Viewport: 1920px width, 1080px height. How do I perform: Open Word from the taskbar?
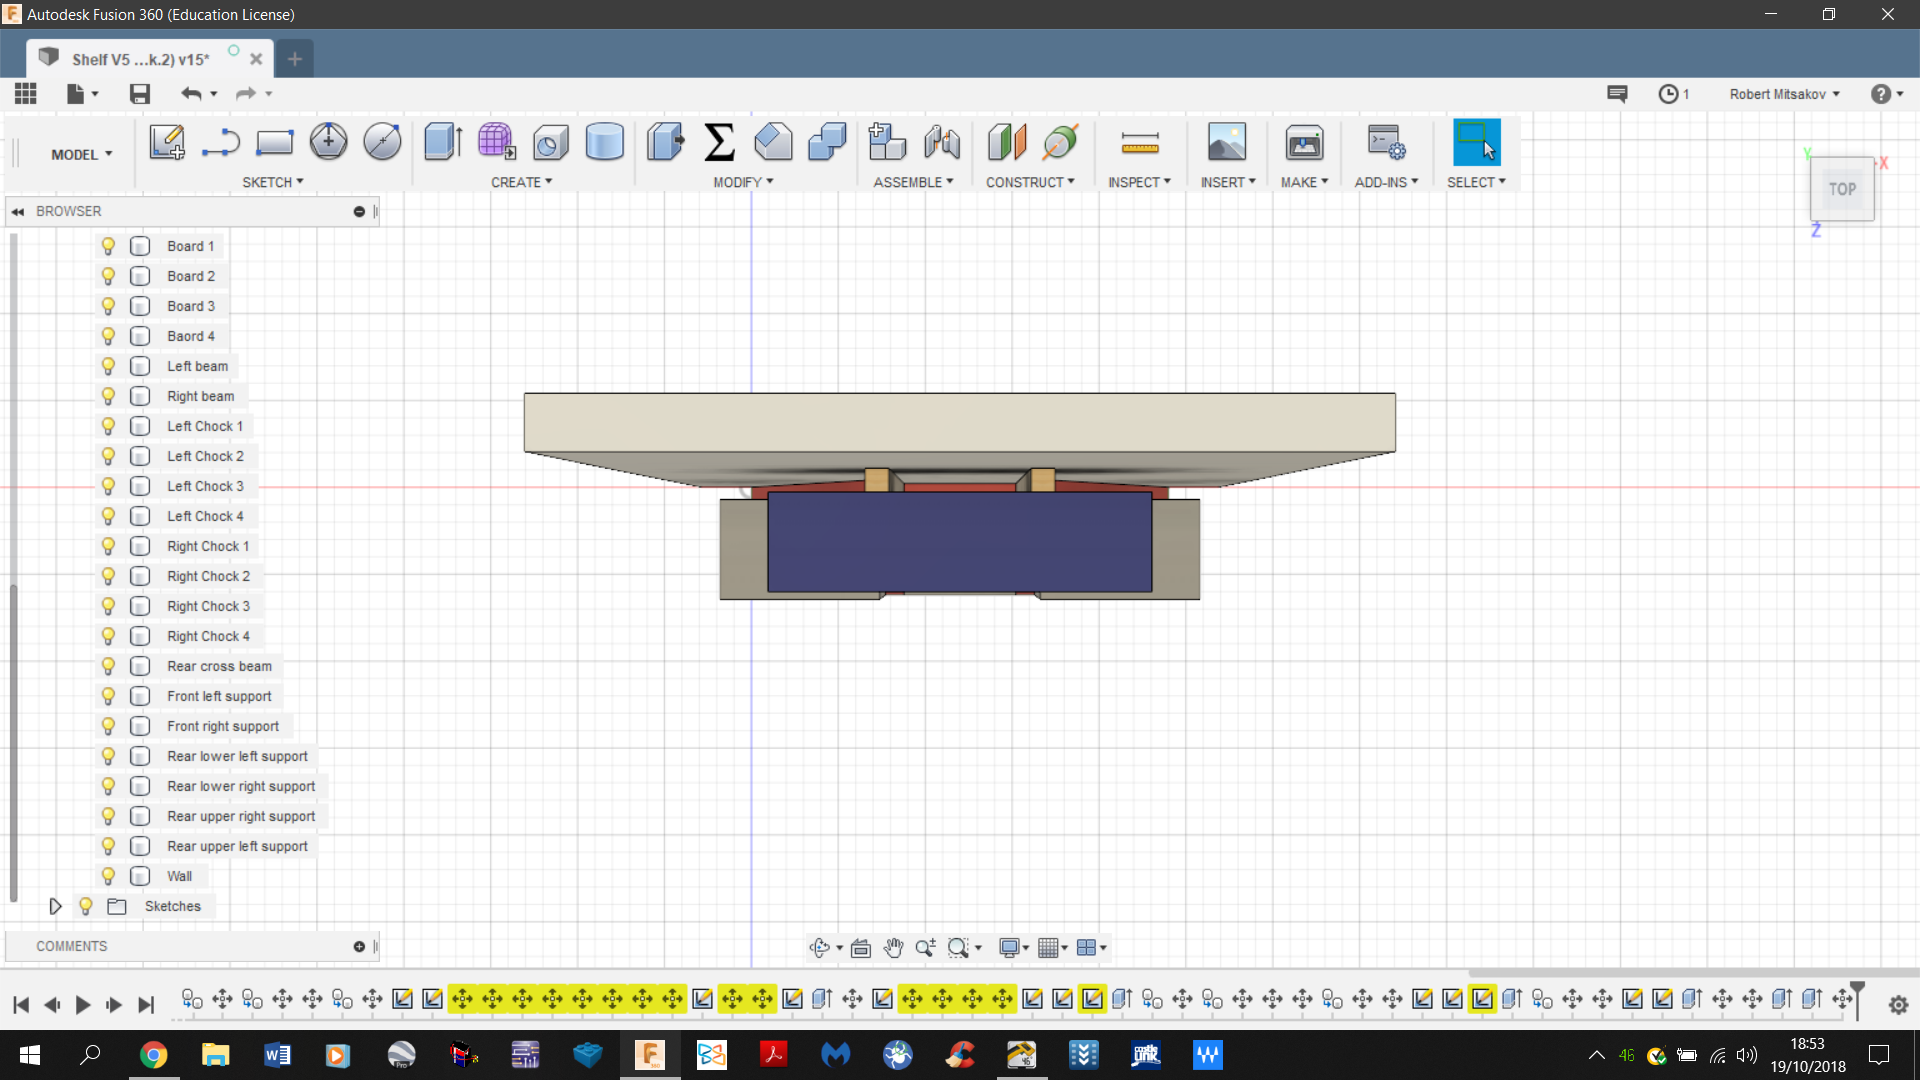[x=277, y=1055]
